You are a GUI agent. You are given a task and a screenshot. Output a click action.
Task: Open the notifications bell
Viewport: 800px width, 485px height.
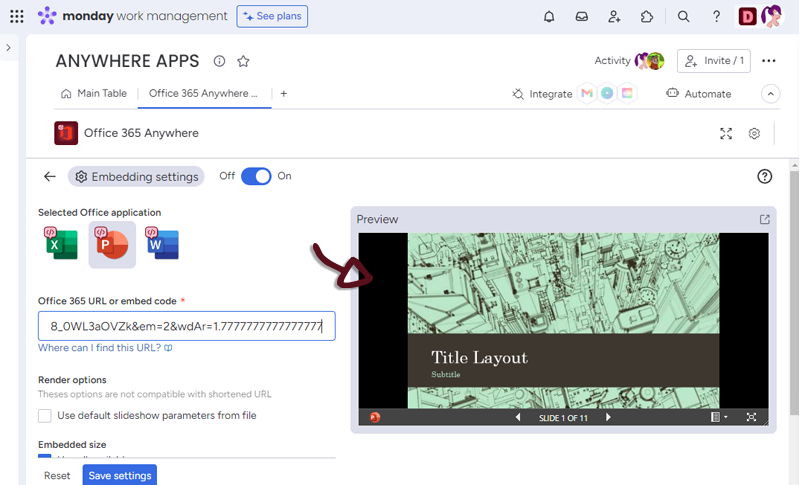(x=549, y=16)
